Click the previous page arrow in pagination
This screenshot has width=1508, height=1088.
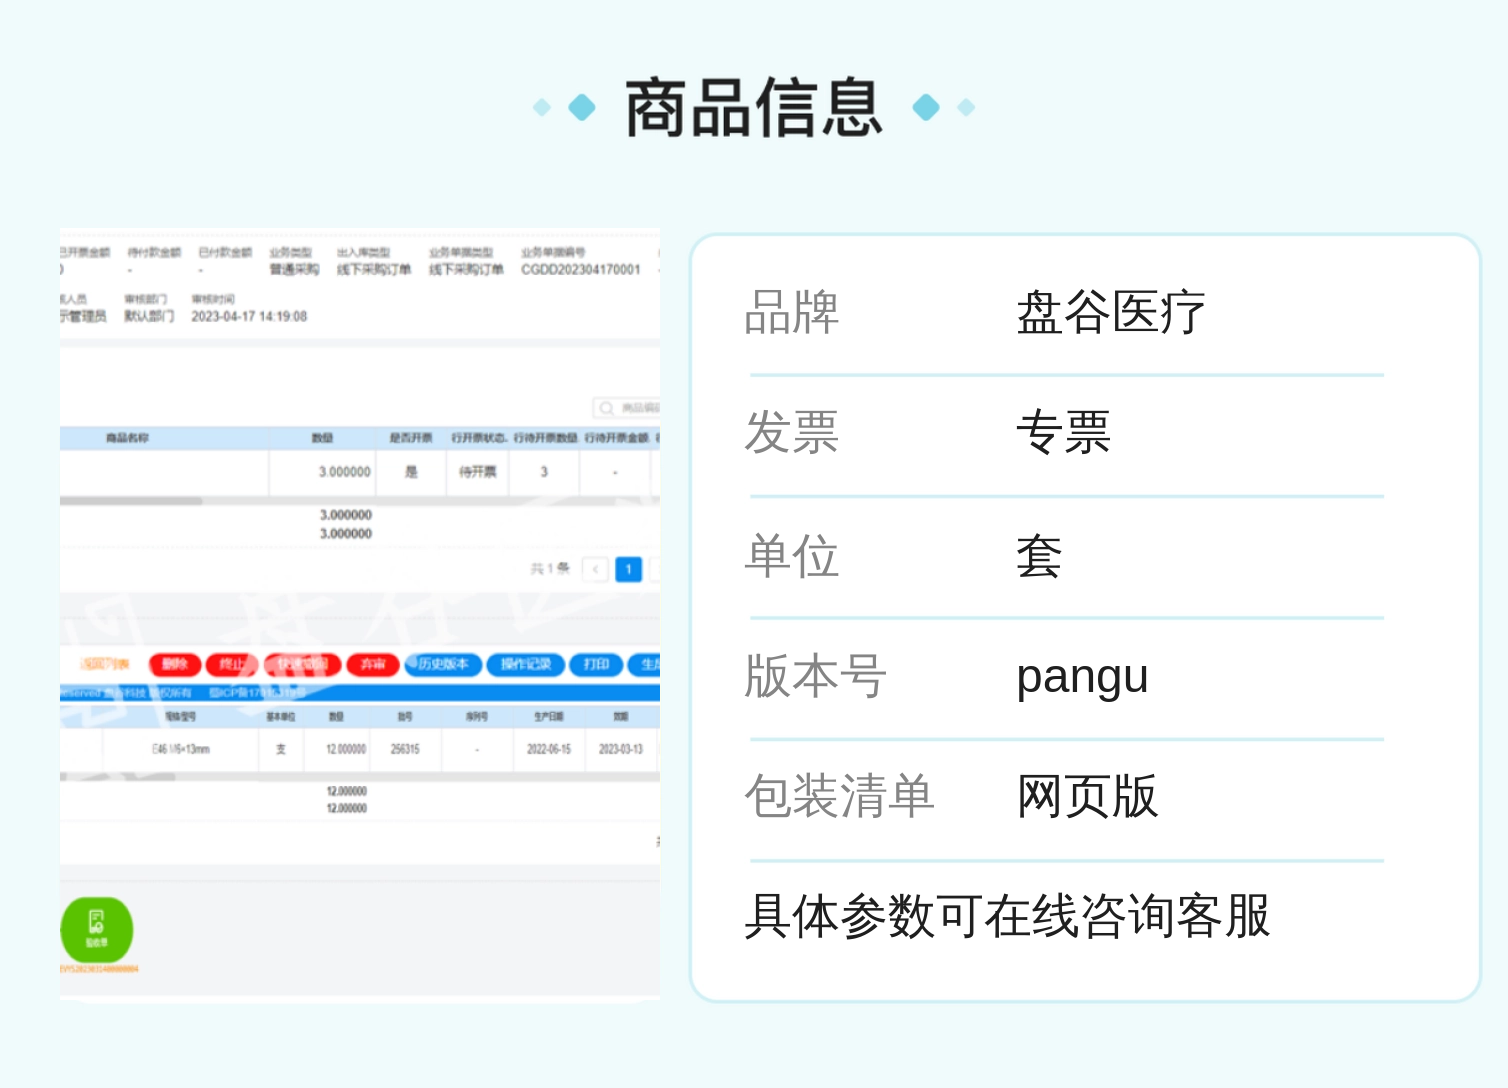click(x=595, y=569)
